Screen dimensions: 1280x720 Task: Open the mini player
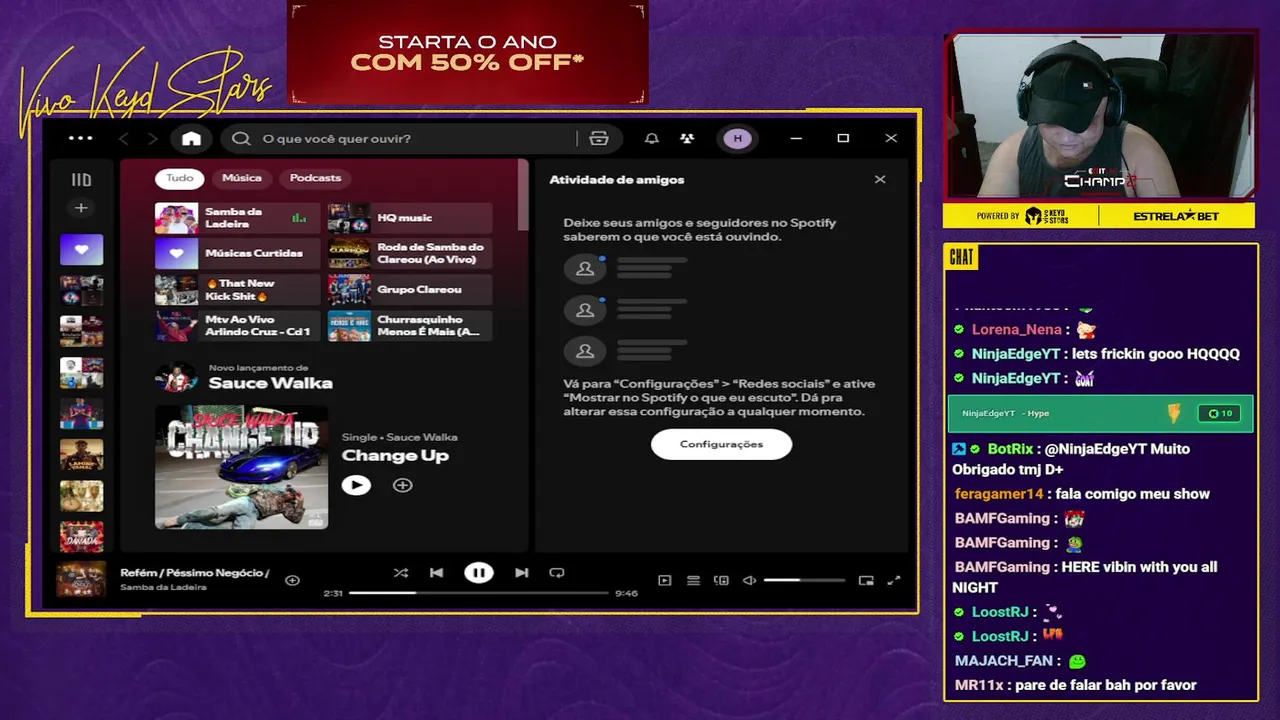(x=866, y=580)
